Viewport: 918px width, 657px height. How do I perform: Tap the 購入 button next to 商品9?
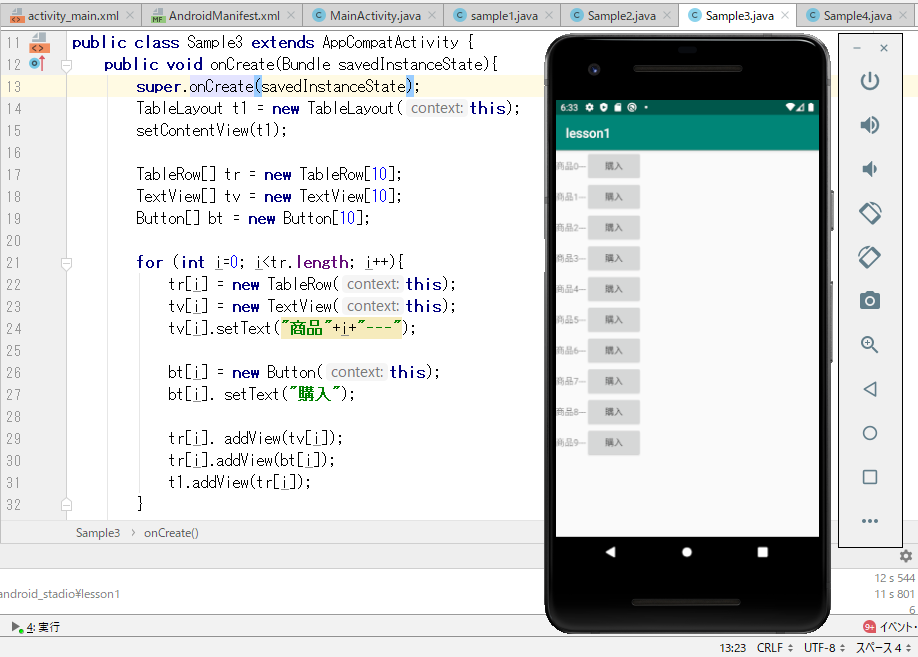click(613, 443)
